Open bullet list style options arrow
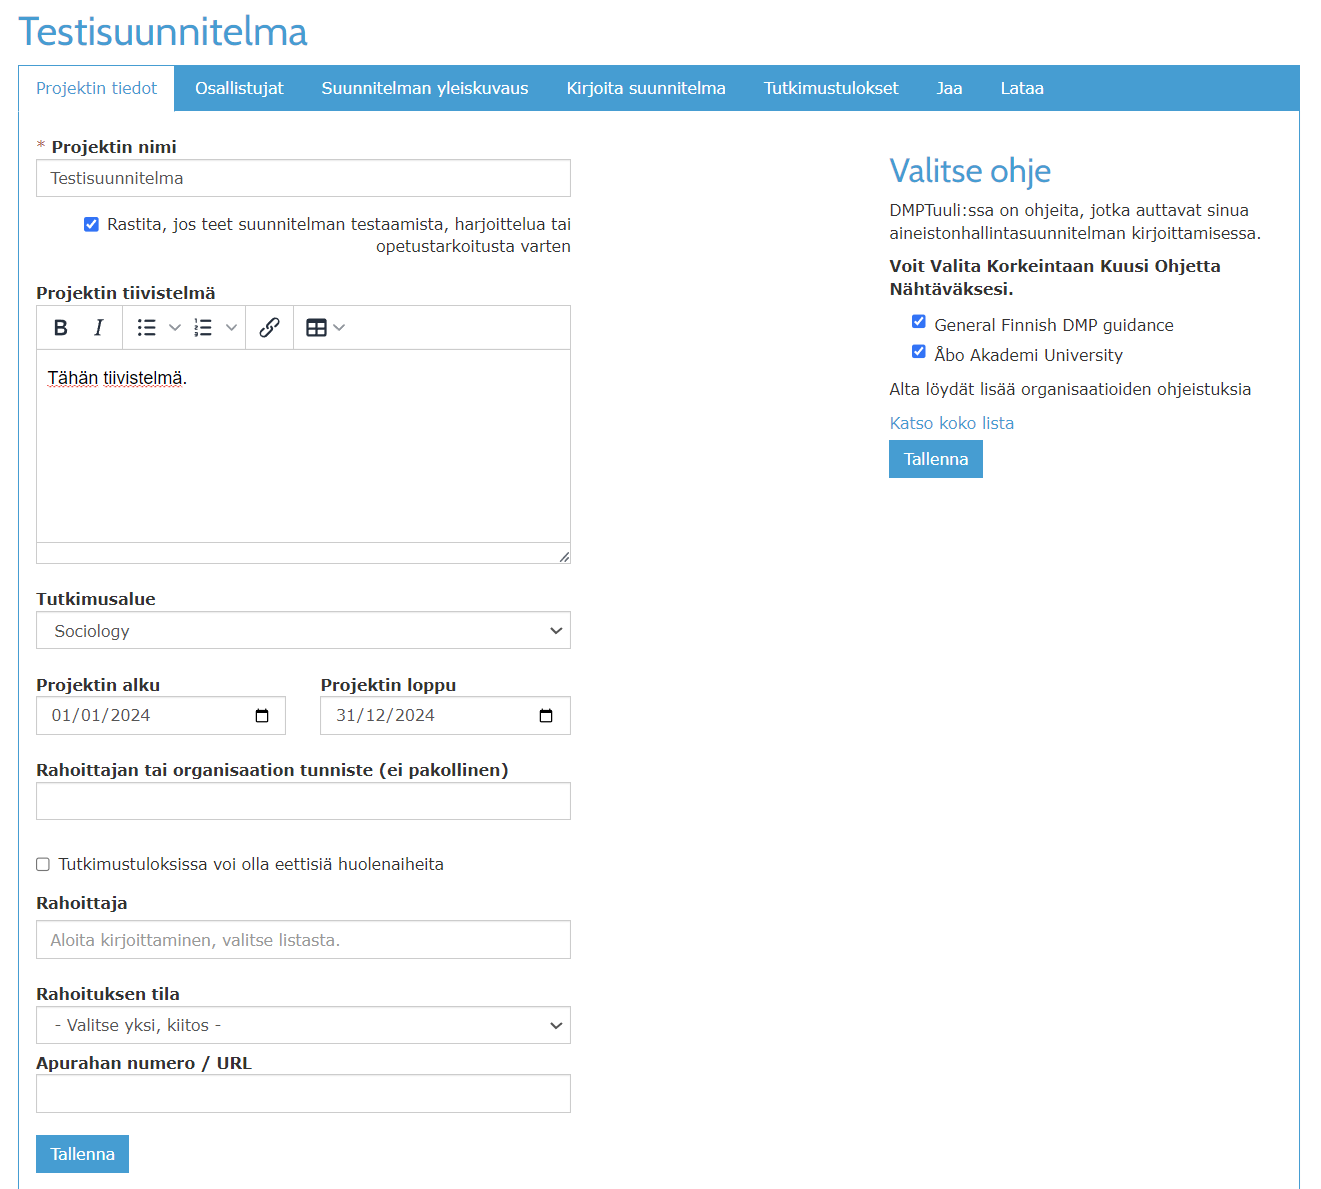Screen dimensions: 1321x1189 pos(175,328)
